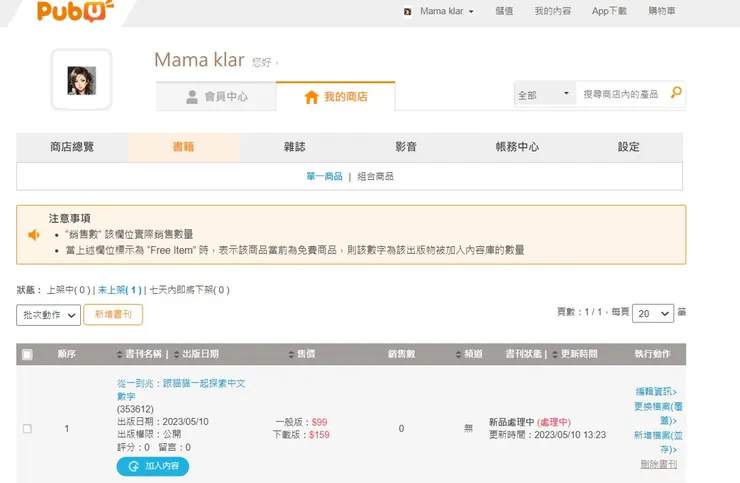Viewport: 740px width, 483px height.
Task: Open the 批次動作 dropdown
Action: click(49, 315)
